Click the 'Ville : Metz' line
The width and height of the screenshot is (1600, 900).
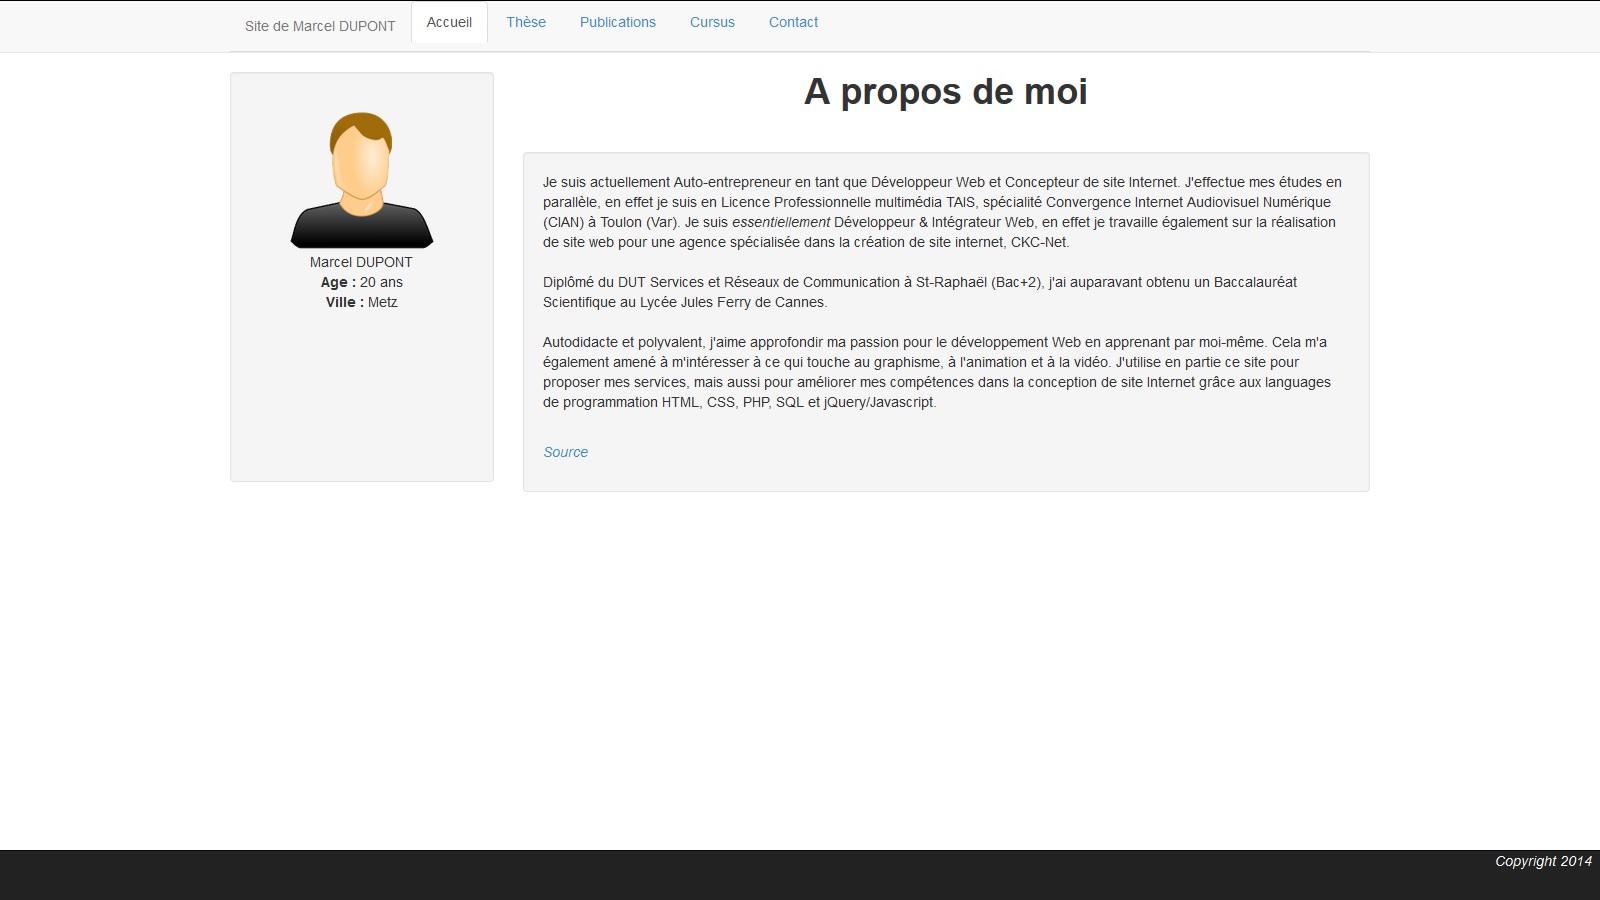pos(361,302)
